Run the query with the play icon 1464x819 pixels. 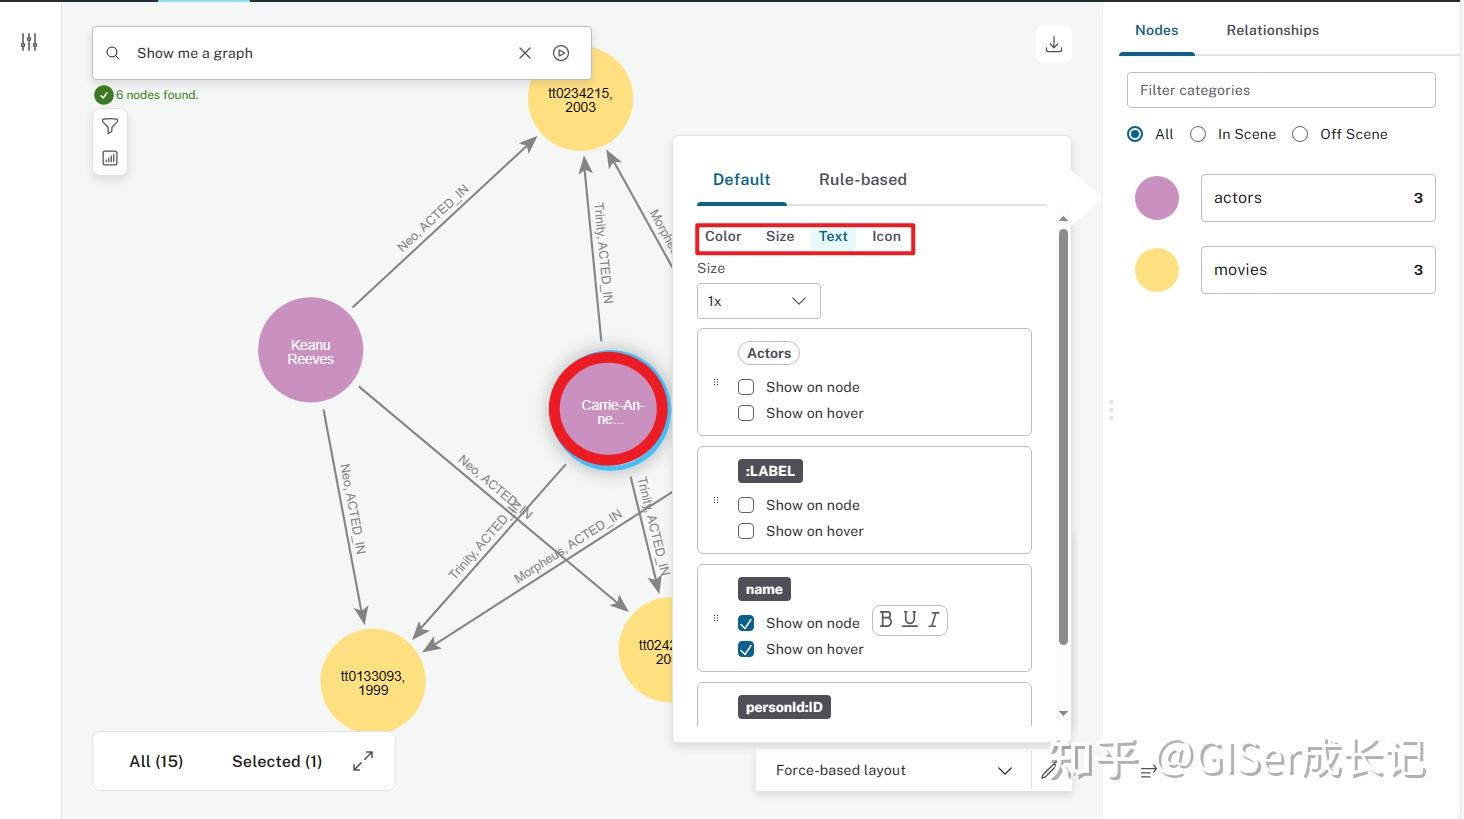(561, 52)
